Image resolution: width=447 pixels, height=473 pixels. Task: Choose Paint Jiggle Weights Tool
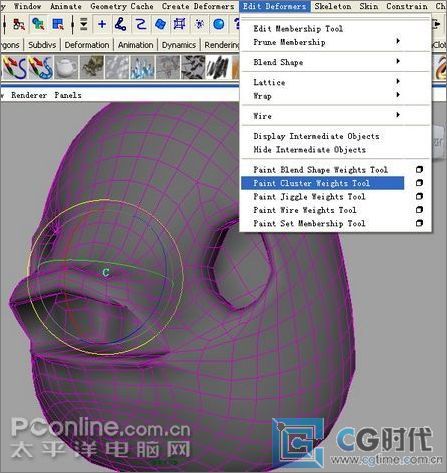309,197
